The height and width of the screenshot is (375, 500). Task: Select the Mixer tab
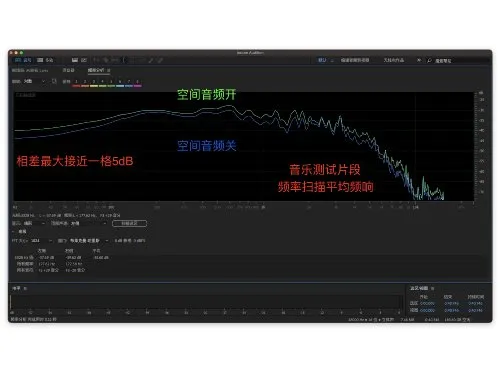click(68, 70)
